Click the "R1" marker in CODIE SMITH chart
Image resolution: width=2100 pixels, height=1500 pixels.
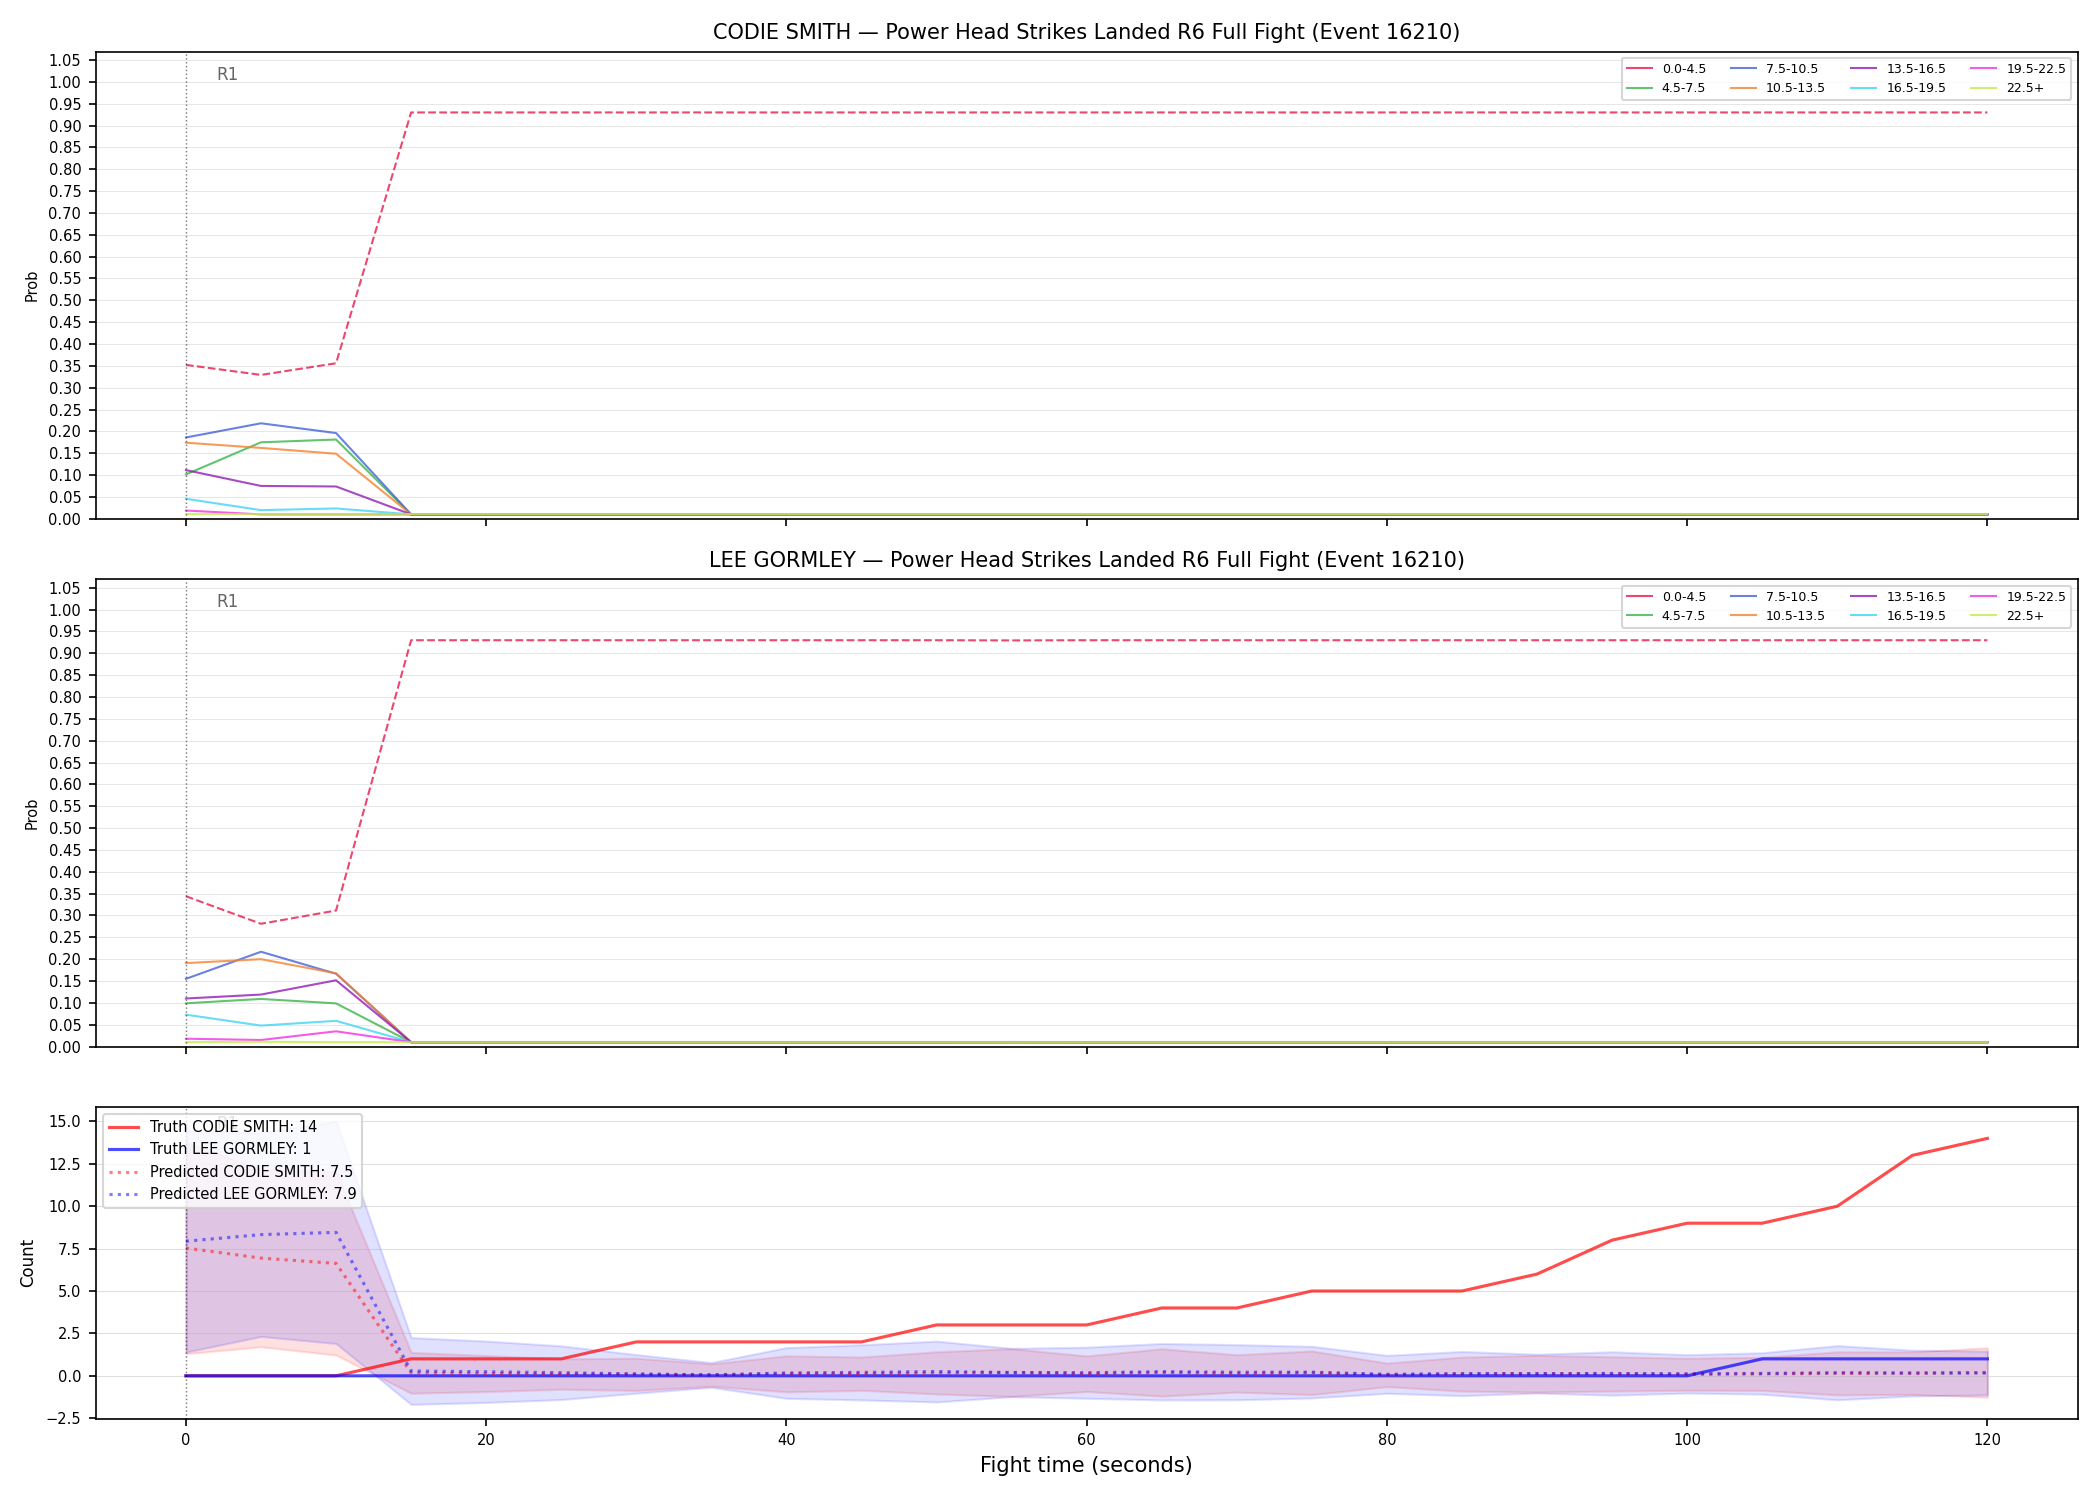227,75
